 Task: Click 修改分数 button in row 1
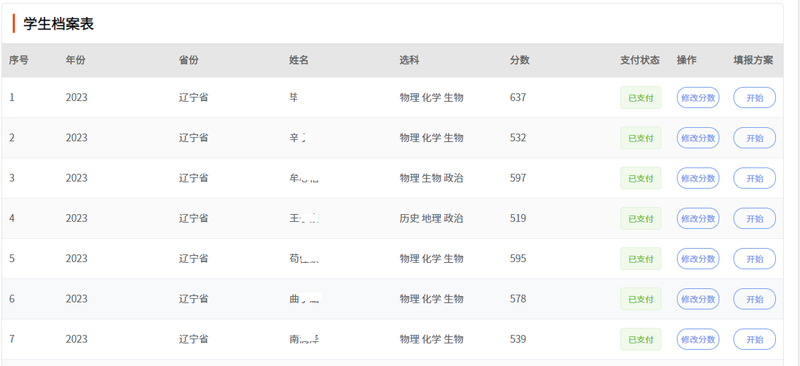[698, 97]
